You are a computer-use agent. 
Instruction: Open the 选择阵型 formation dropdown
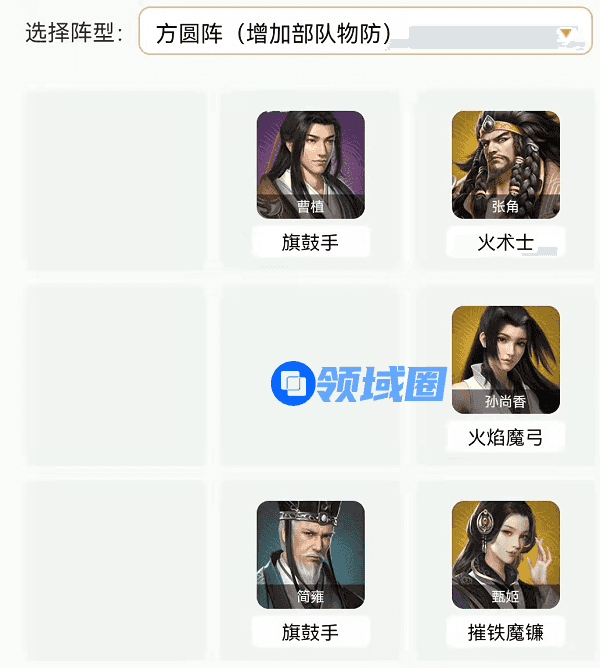tap(365, 31)
